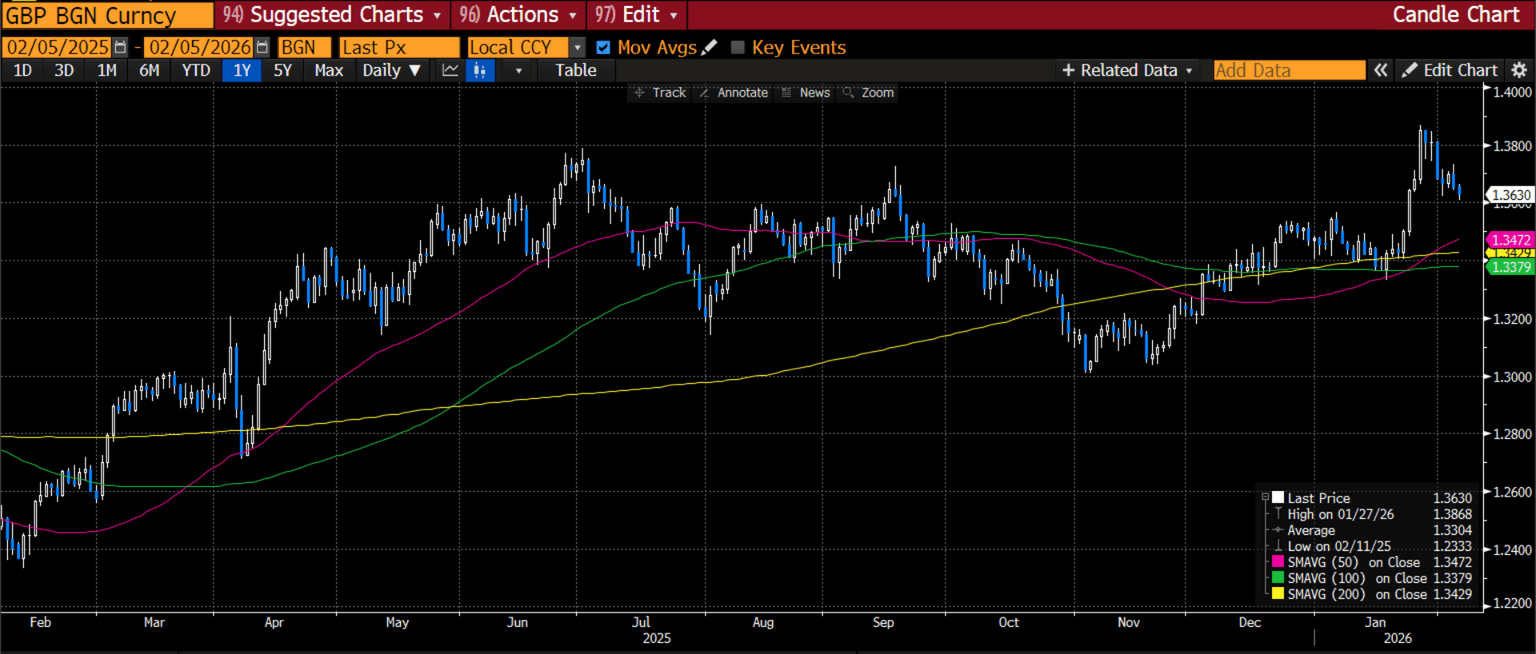
Task: Collapse the legend tree with minus box
Action: click(x=1266, y=497)
